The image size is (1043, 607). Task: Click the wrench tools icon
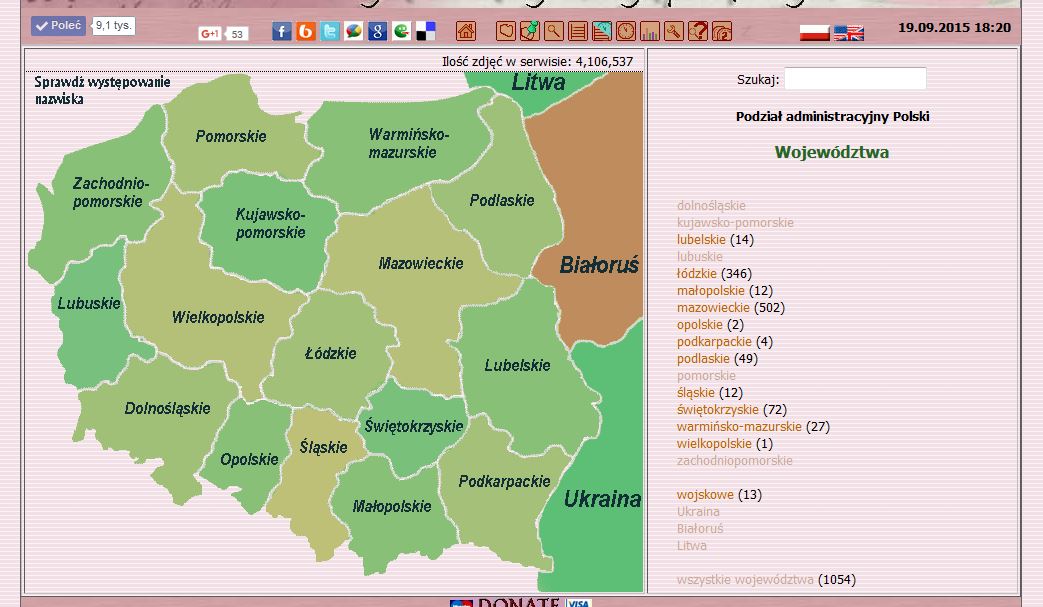pos(673,32)
